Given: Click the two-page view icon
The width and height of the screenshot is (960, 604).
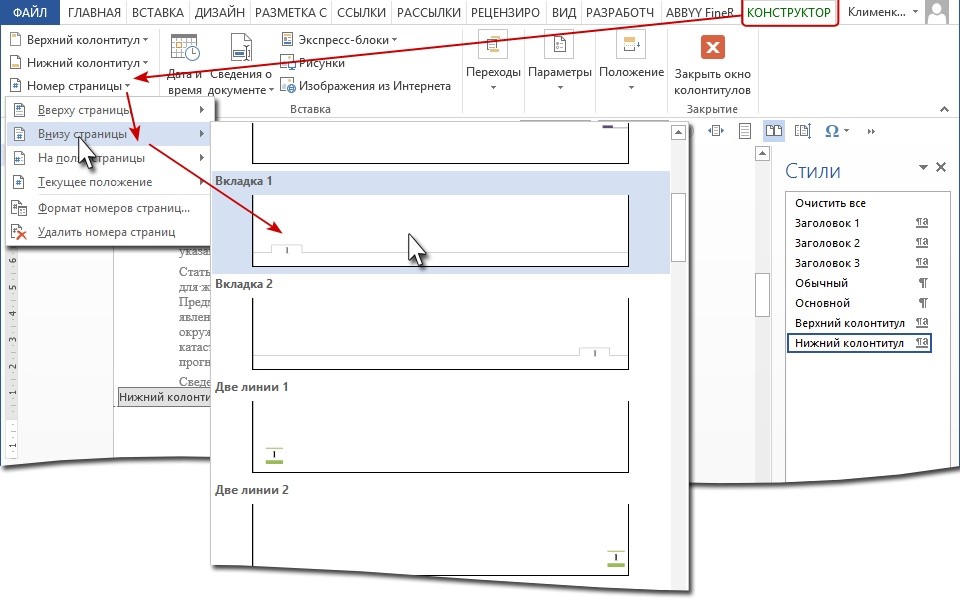Looking at the screenshot, I should [774, 130].
